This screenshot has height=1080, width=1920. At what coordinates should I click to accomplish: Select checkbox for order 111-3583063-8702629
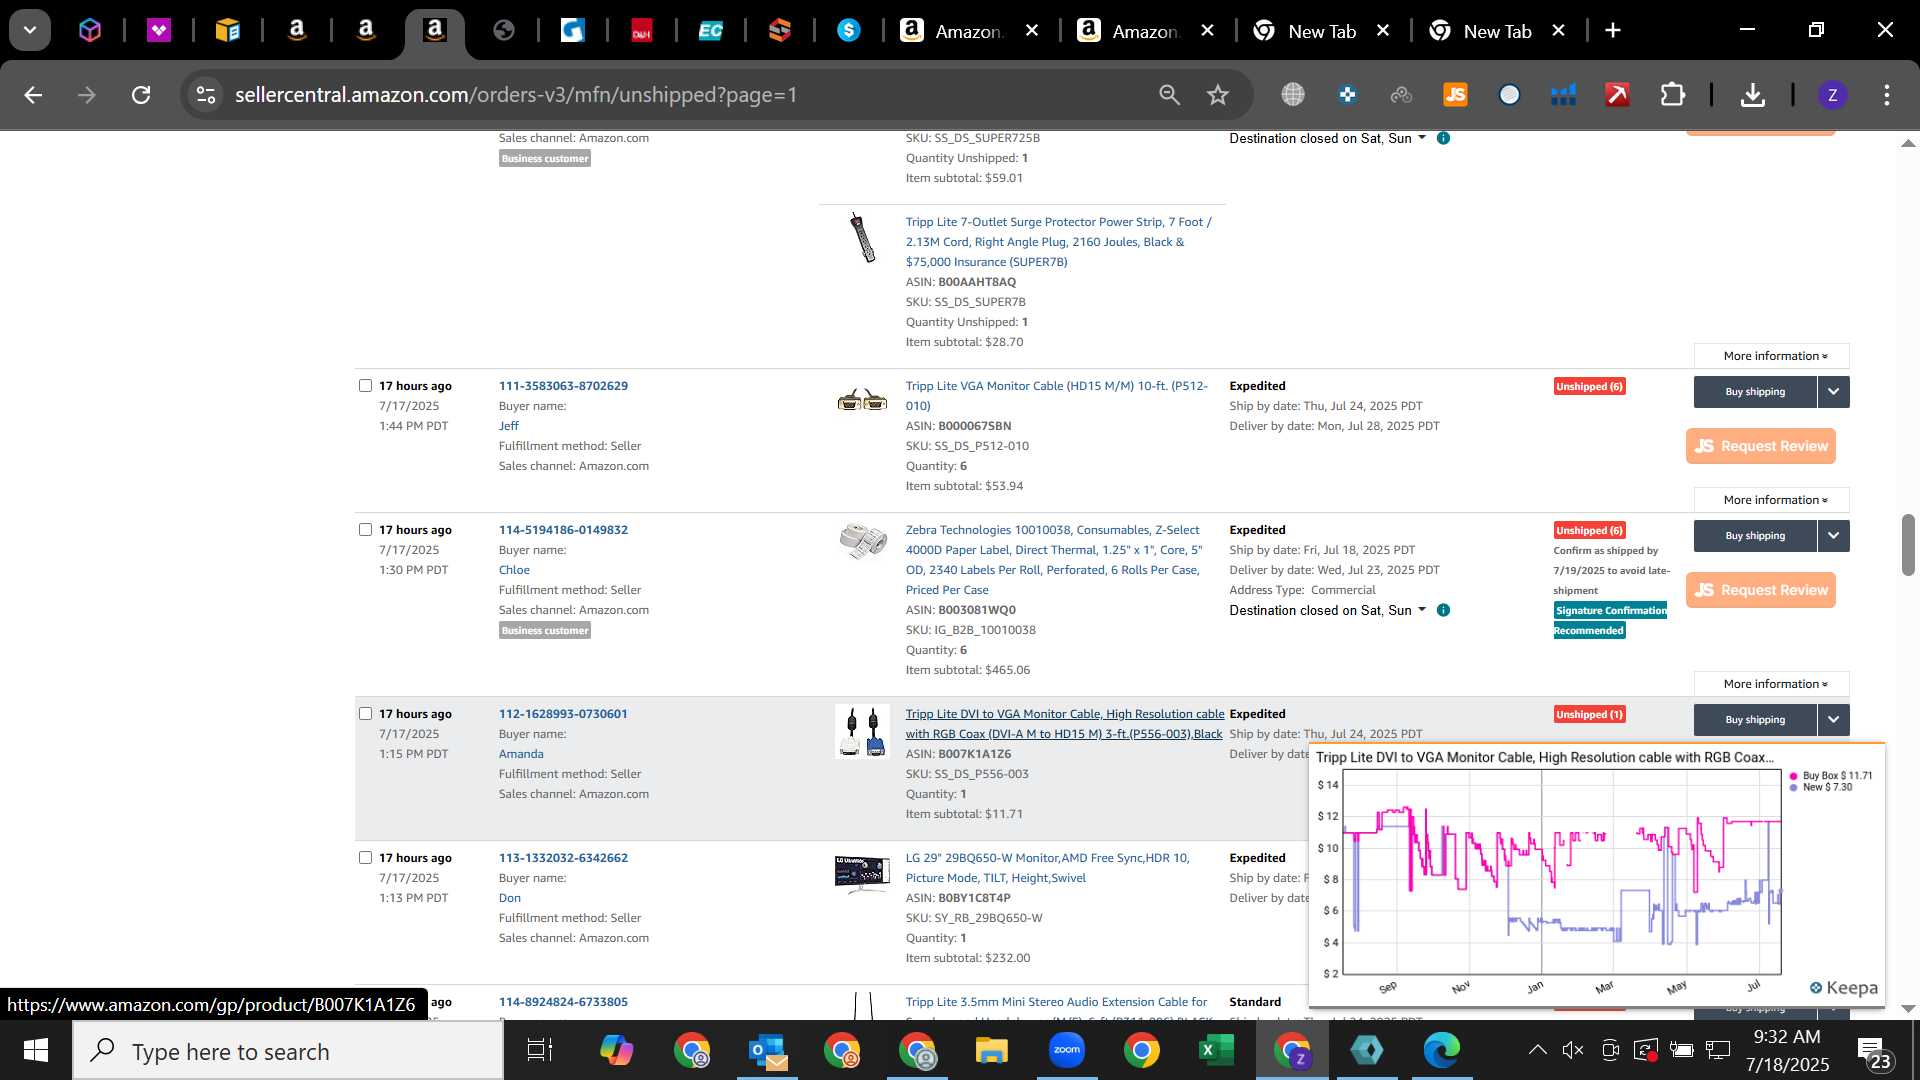coord(365,386)
